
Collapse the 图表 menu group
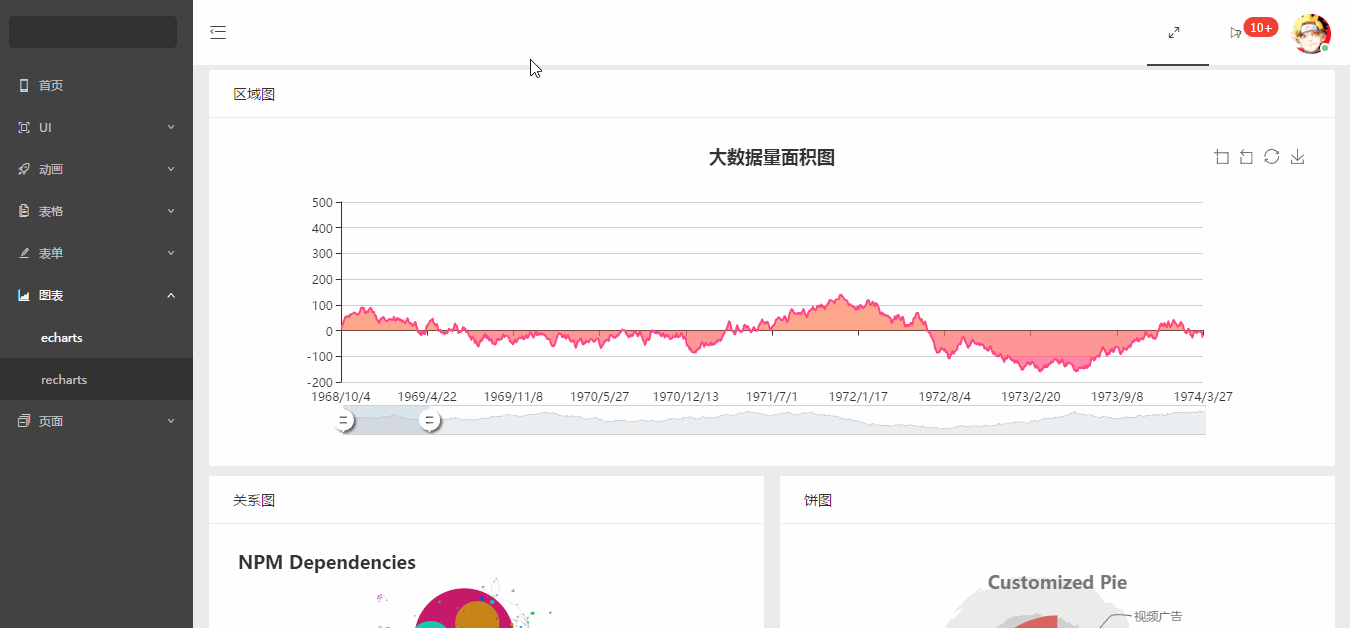(96, 296)
